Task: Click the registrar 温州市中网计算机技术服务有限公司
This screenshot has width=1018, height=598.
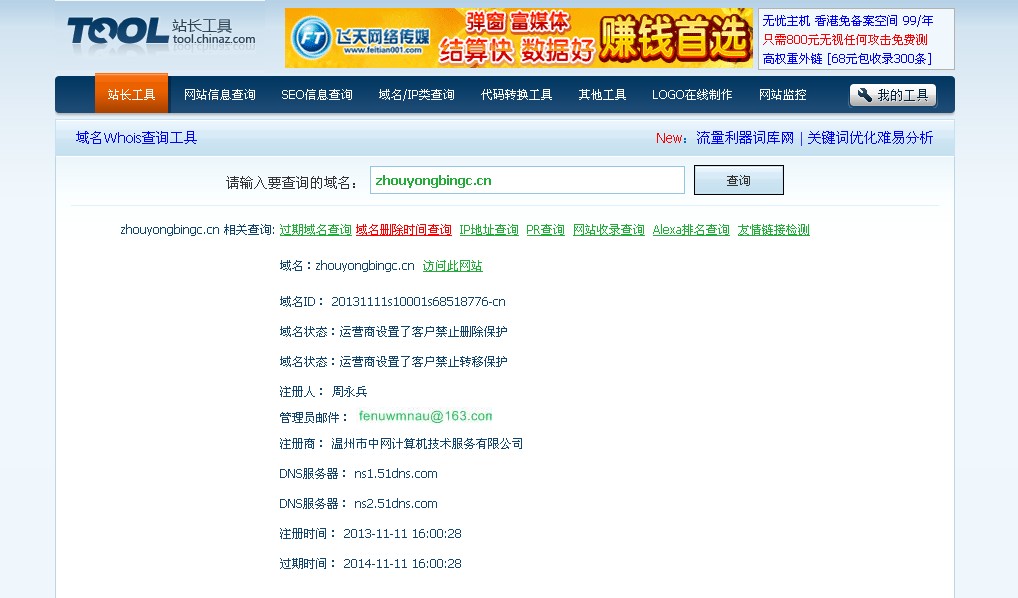Action: 427,444
